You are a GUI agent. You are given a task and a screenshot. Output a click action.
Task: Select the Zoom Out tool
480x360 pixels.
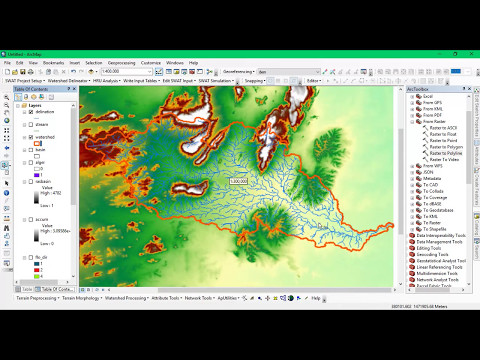pyautogui.click(x=6, y=105)
